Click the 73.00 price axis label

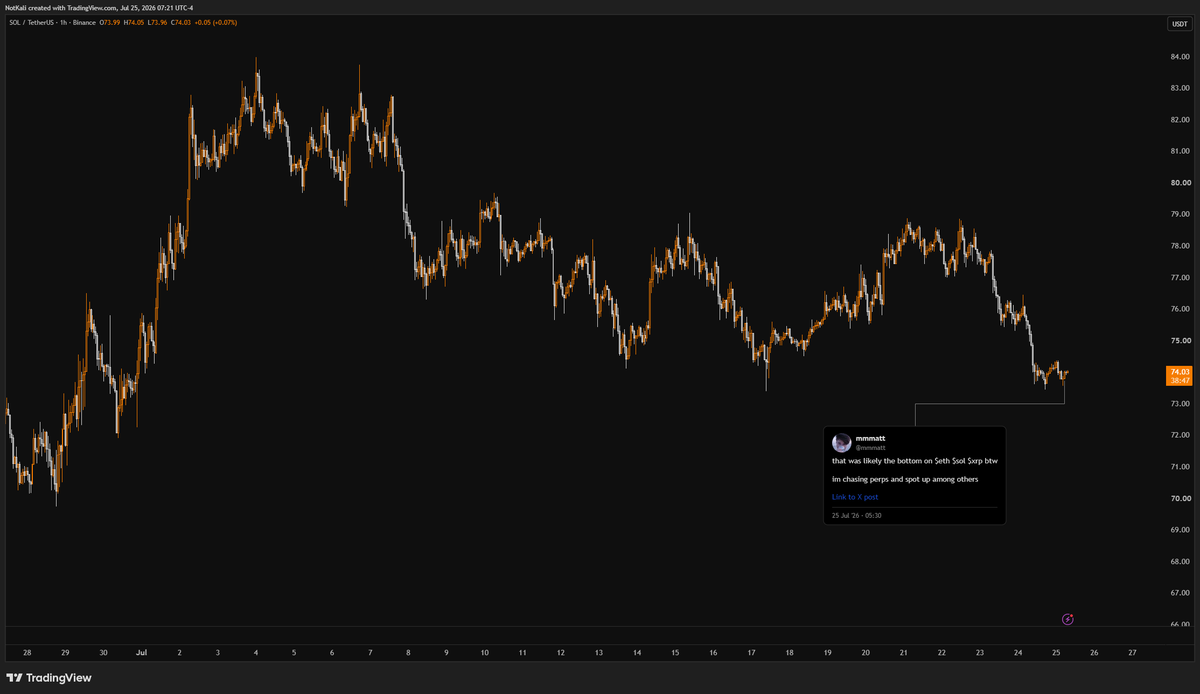[1178, 404]
